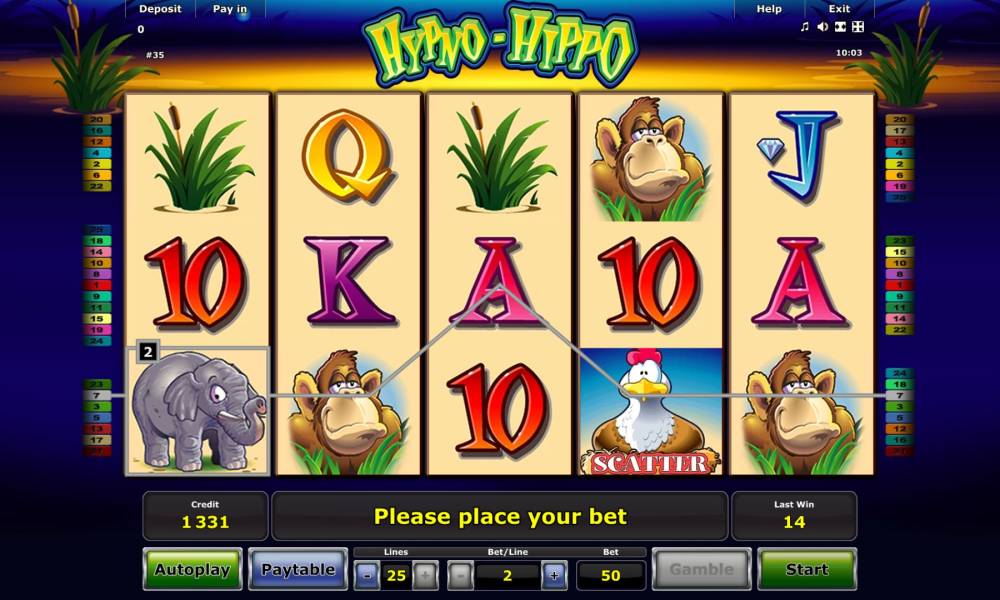This screenshot has height=600, width=1000.
Task: Switch to widescreen display mode icon
Action: pyautogui.click(x=841, y=27)
